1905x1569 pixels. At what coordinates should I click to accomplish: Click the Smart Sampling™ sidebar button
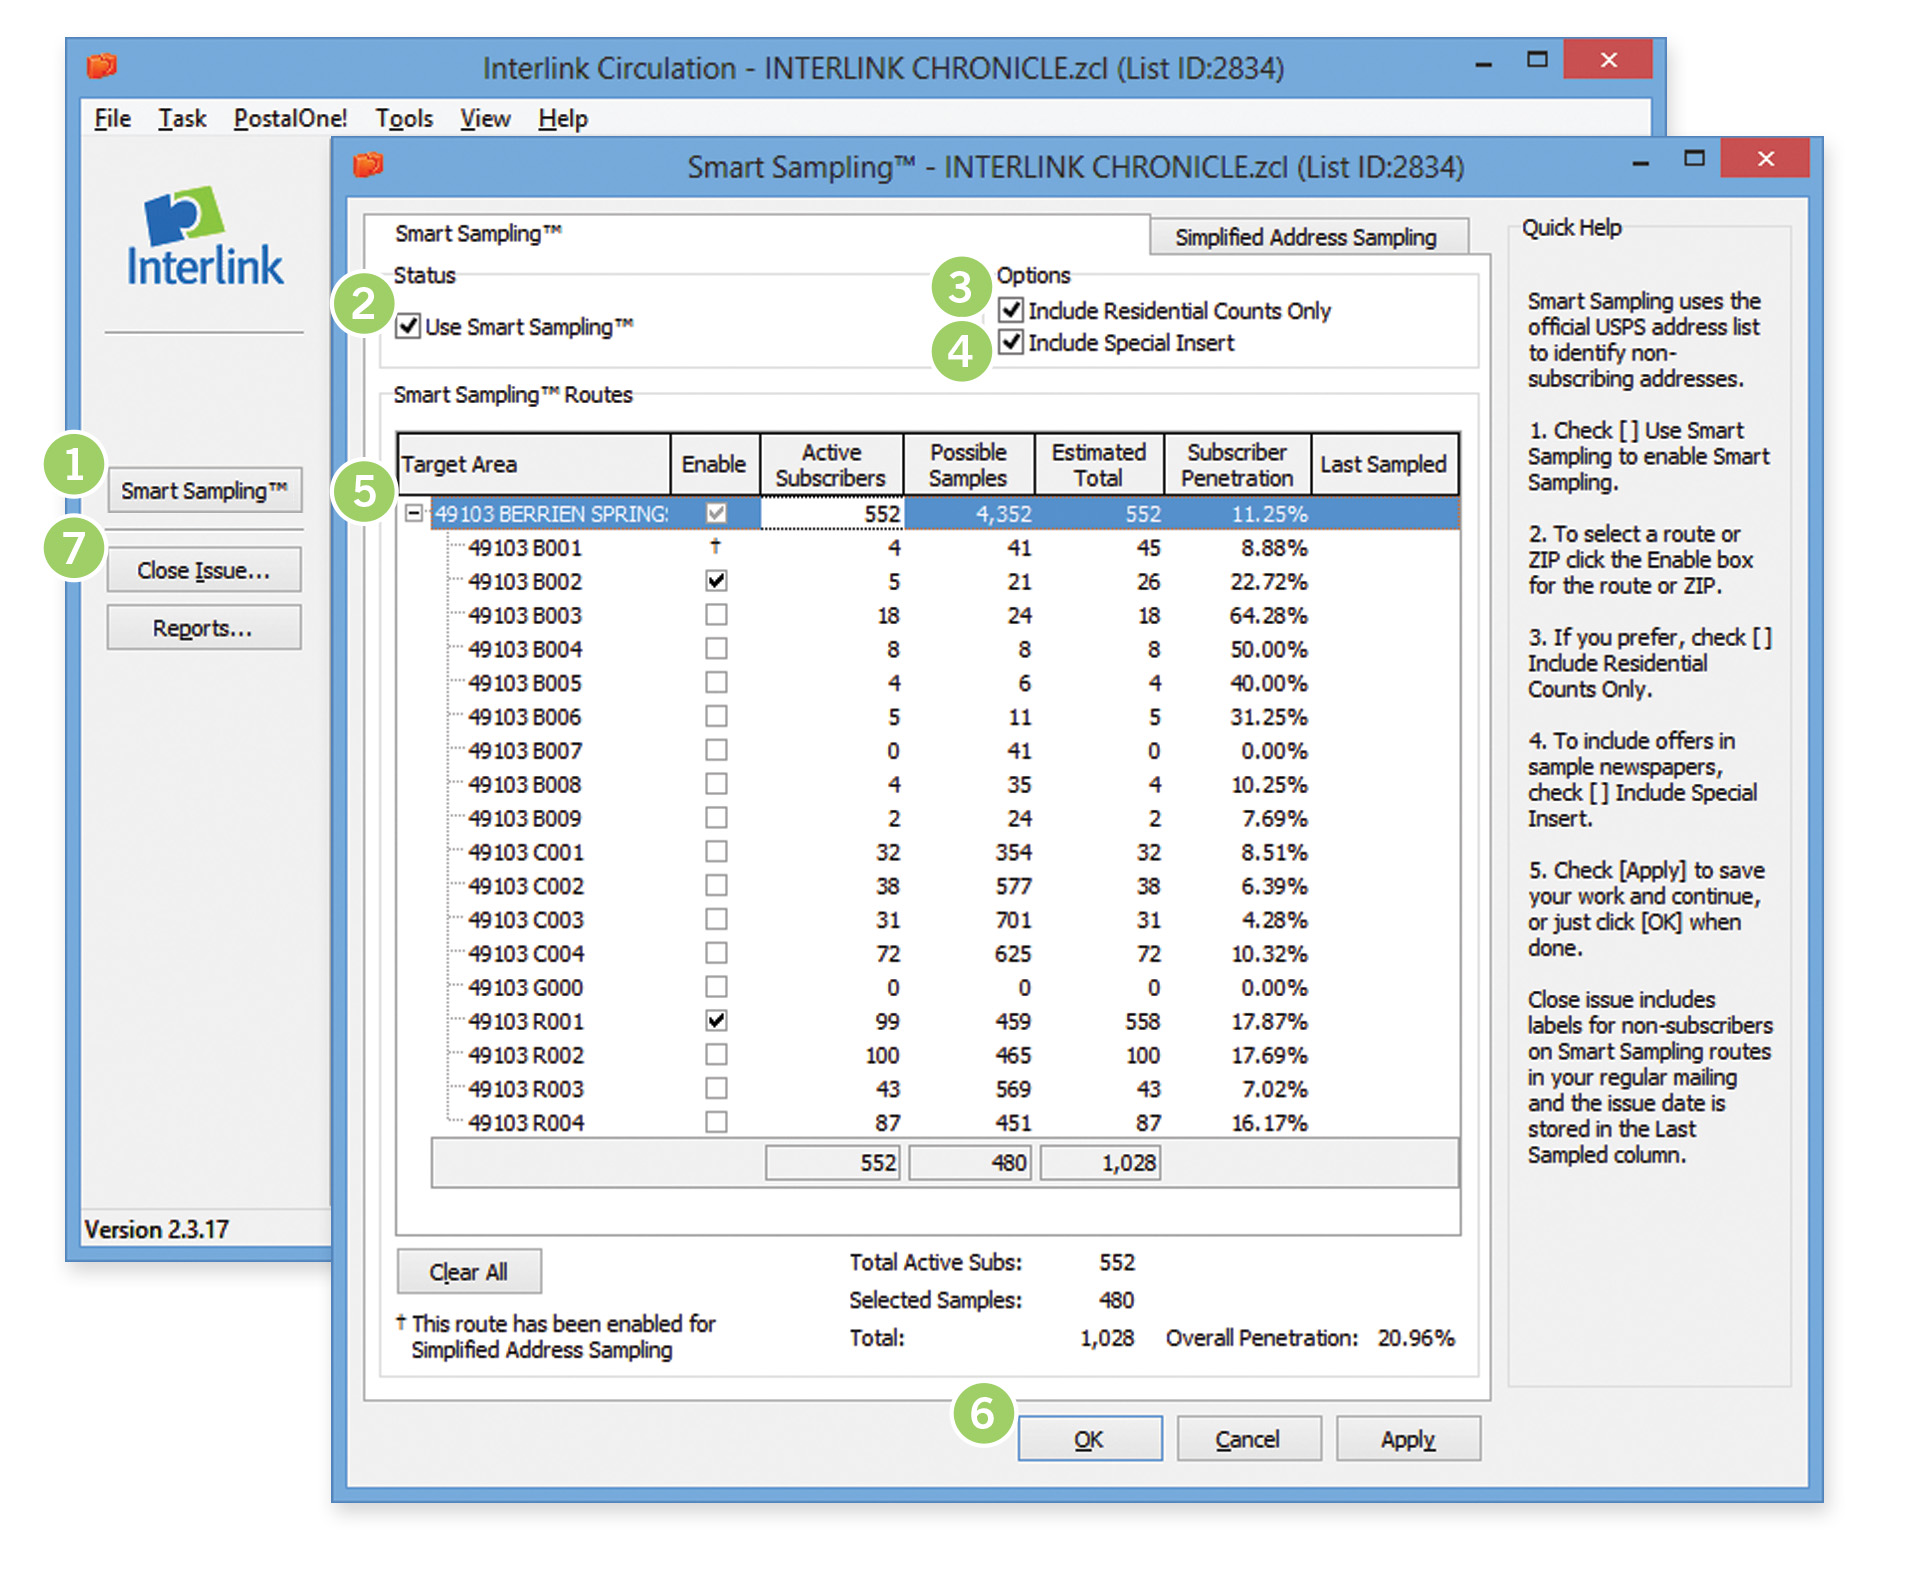coord(204,491)
